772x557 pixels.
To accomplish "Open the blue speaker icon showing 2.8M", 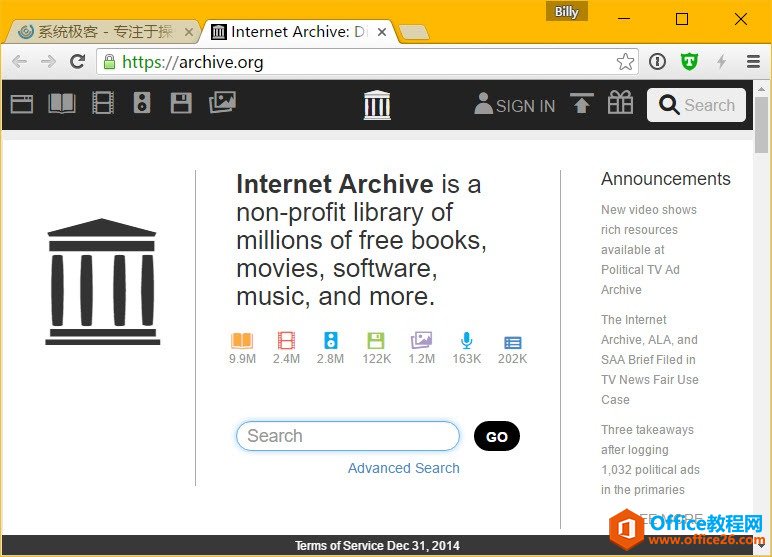I will click(x=330, y=341).
